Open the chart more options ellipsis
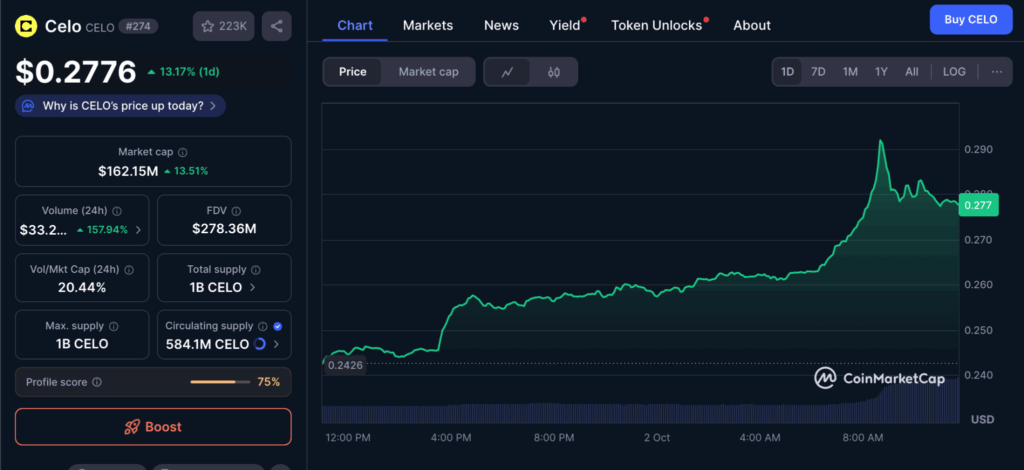The image size is (1024, 470). pyautogui.click(x=996, y=72)
